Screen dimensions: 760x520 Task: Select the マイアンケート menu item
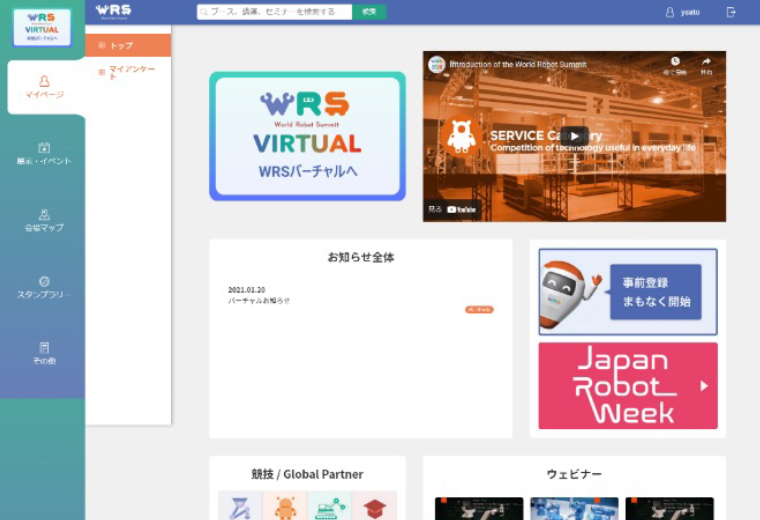pyautogui.click(x=128, y=72)
